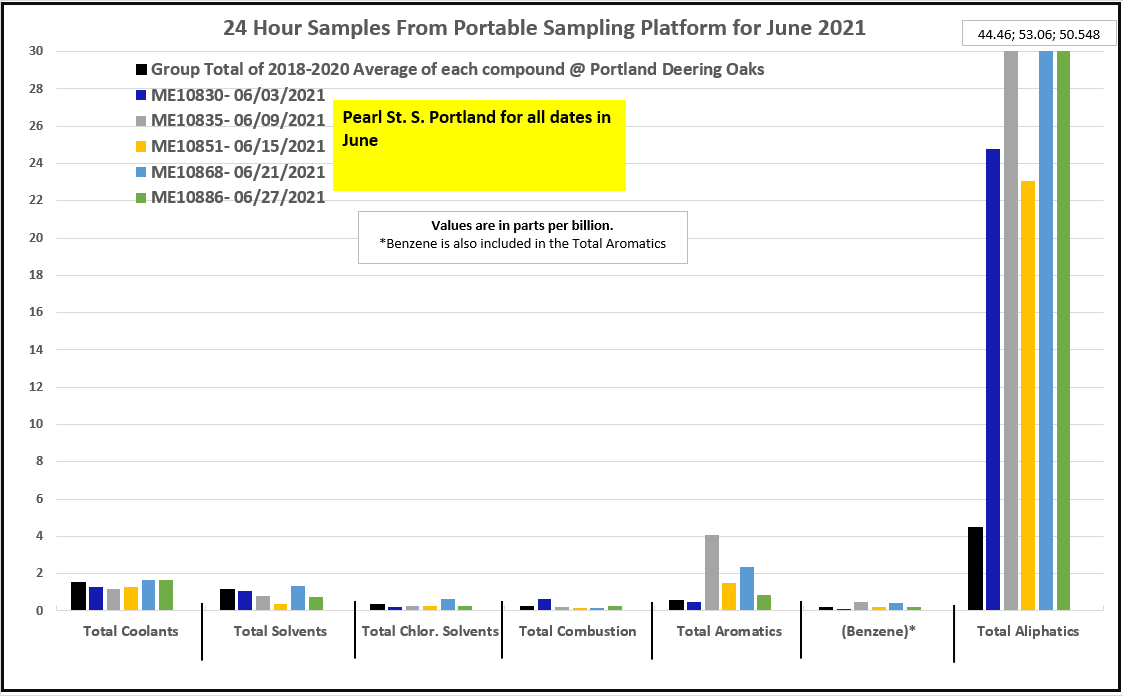Viewport: 1123px width, 696px height.
Task: Select the ME10886- 06/27/2021 legend entry
Action: tap(238, 198)
